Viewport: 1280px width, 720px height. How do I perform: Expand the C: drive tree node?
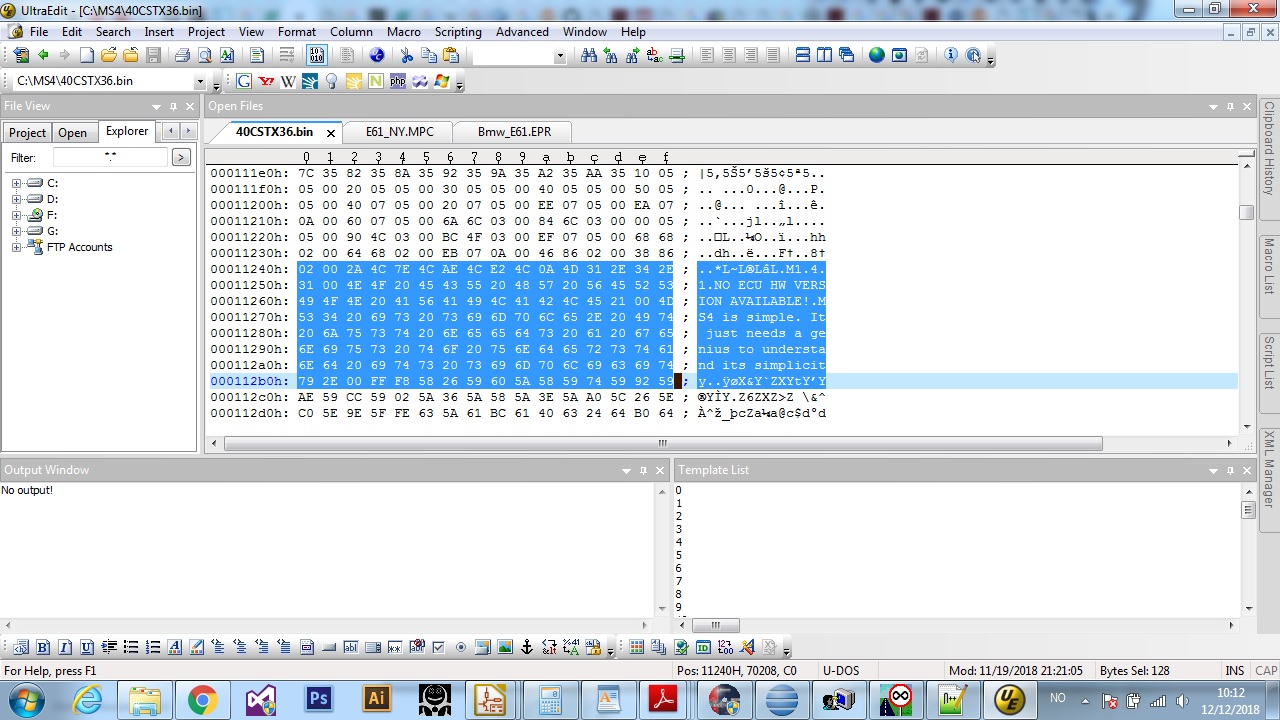pos(17,183)
